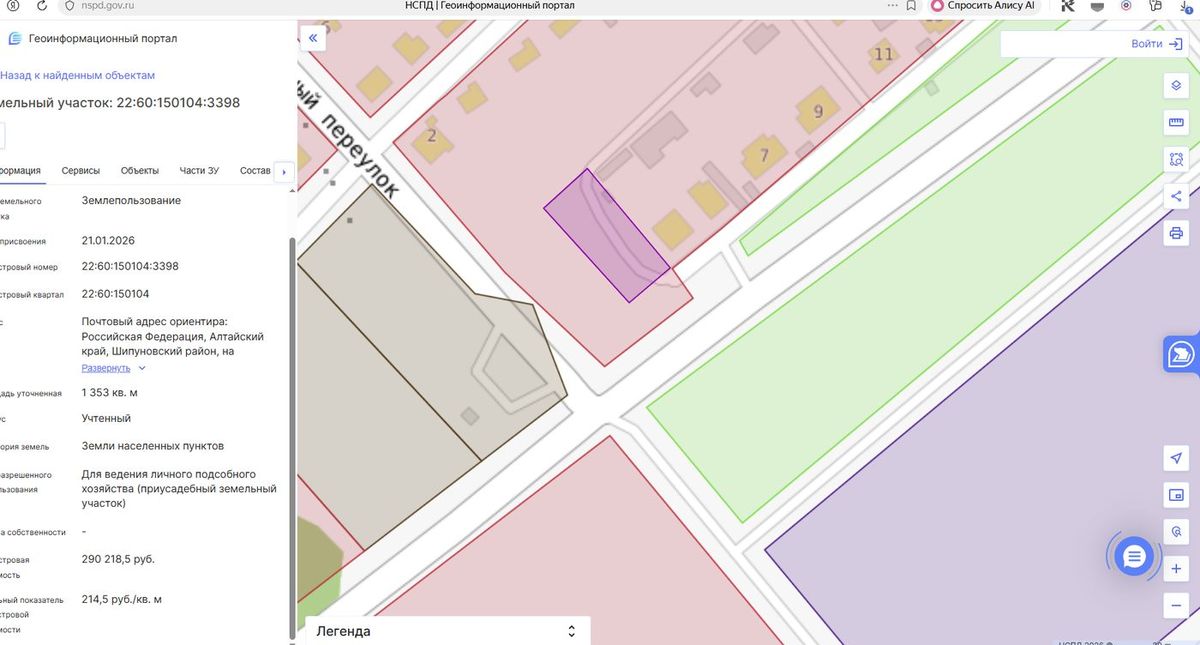Click the cadastral quarter 22:60:150104 value
The width and height of the screenshot is (1200, 645).
click(115, 294)
